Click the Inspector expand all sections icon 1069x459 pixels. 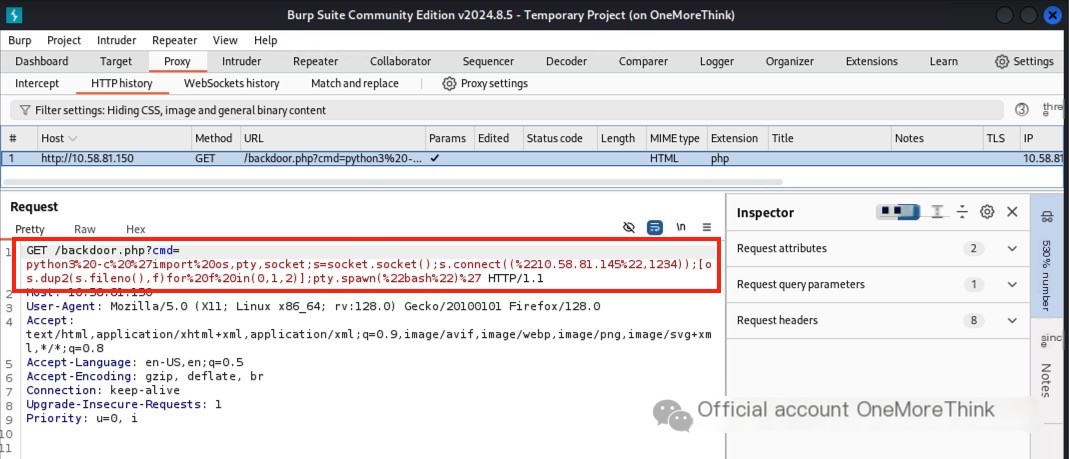pos(937,212)
